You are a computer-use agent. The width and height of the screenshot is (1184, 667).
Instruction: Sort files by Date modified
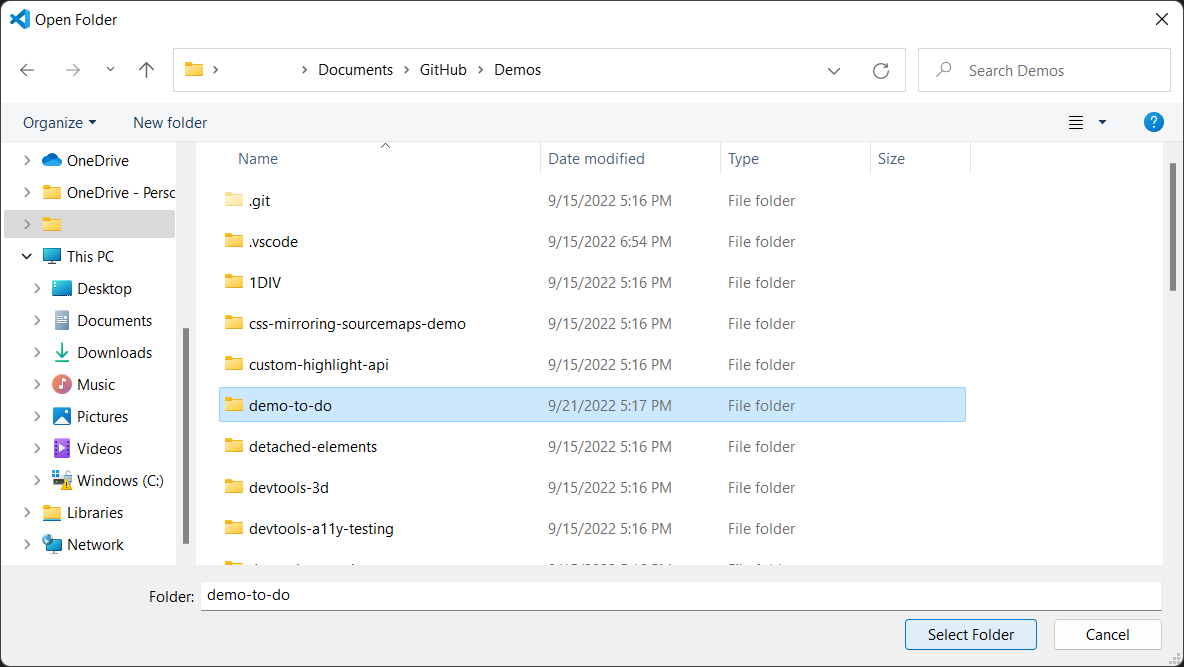point(594,158)
